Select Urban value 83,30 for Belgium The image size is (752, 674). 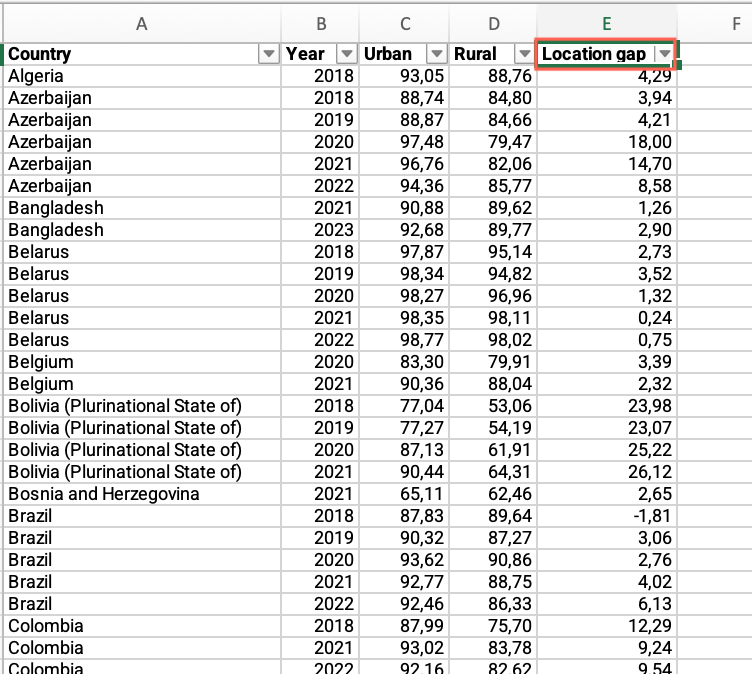click(404, 362)
